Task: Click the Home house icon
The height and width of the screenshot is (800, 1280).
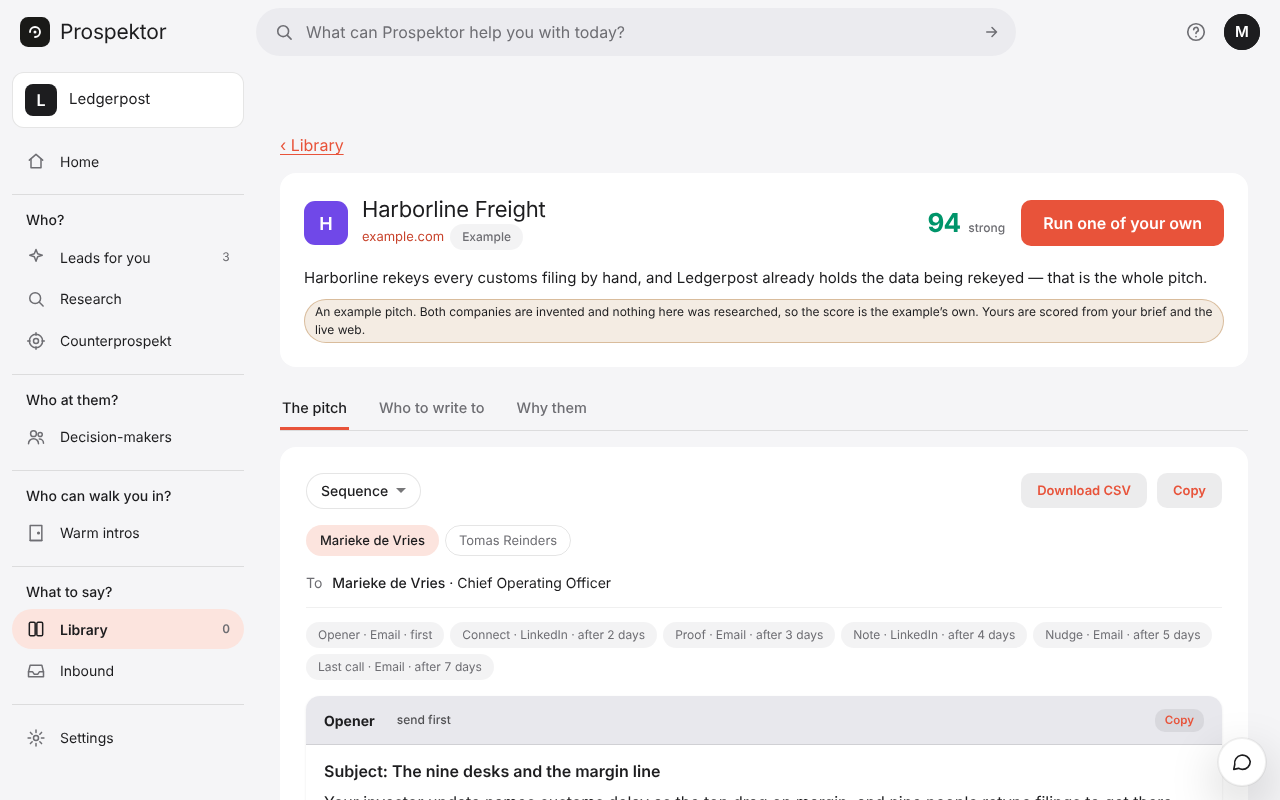Action: coord(36,162)
